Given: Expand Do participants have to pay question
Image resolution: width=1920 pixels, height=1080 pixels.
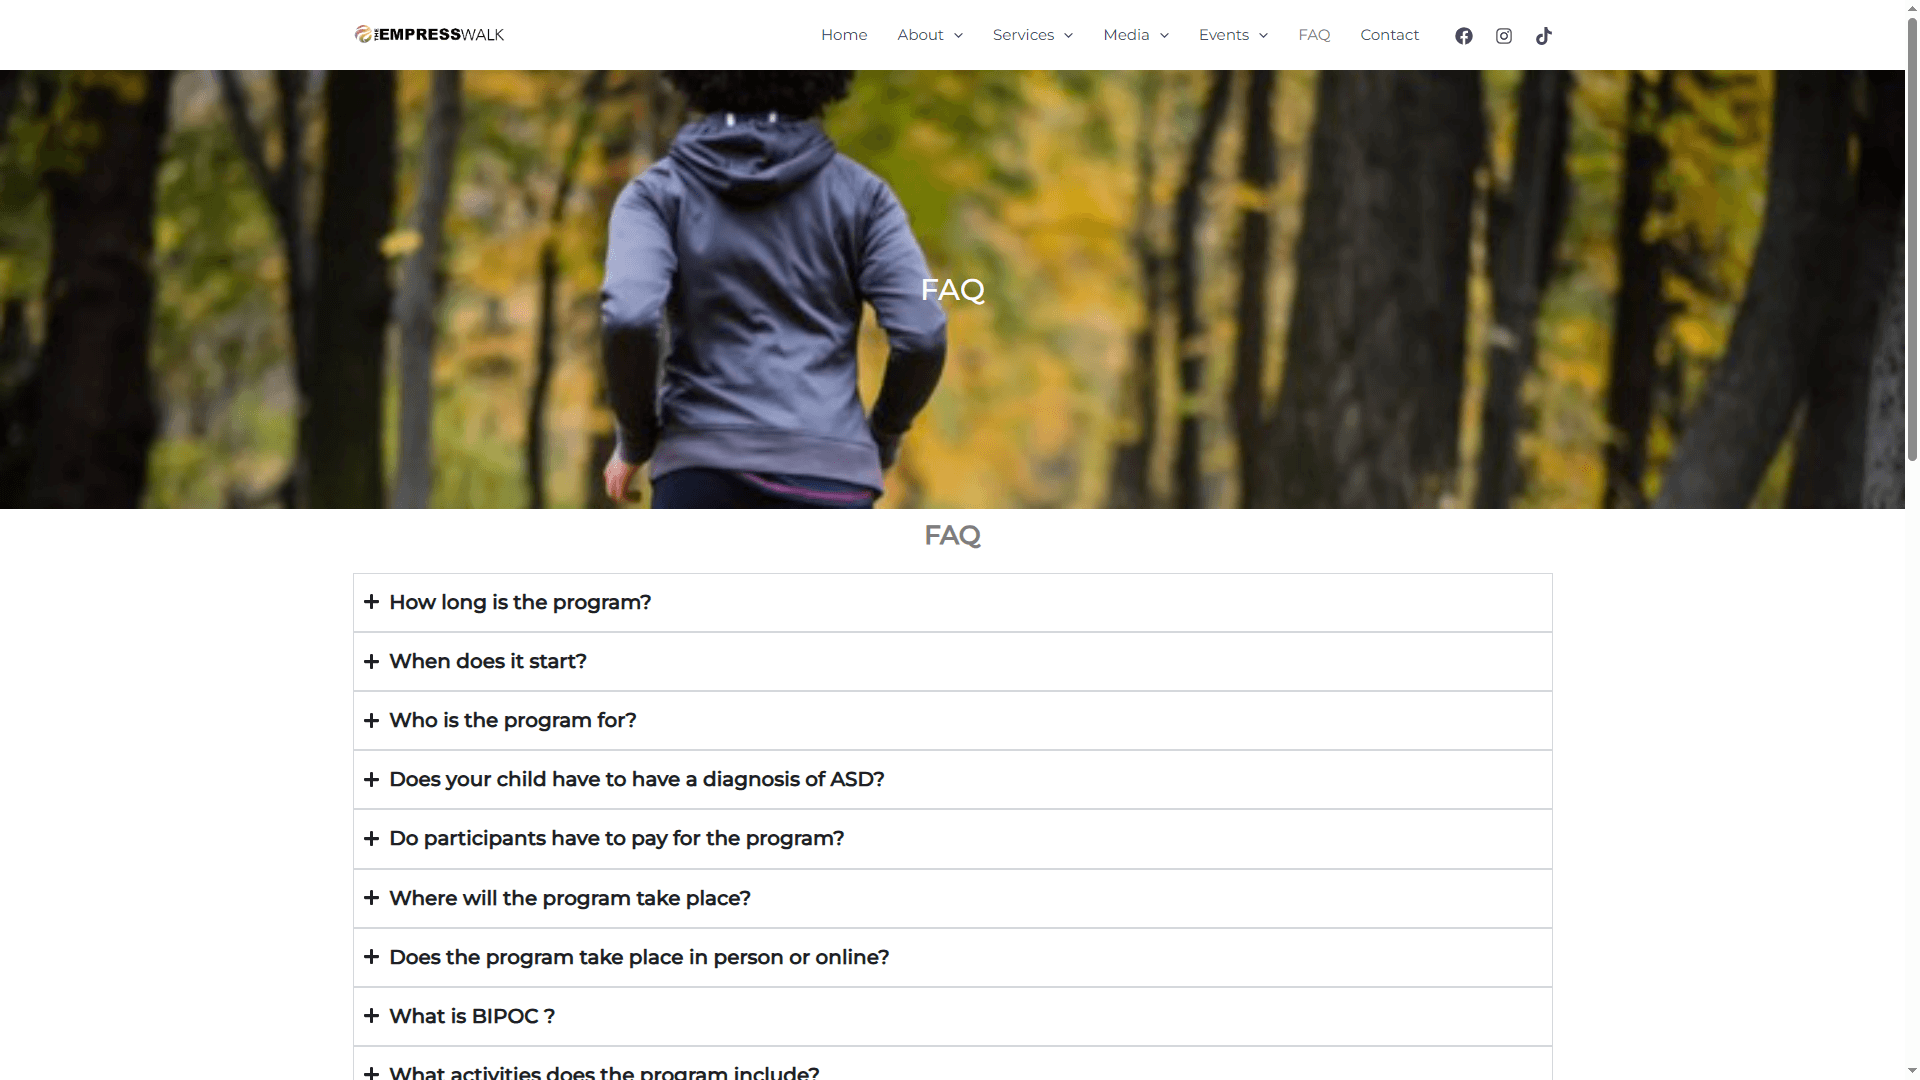Looking at the screenshot, I should (x=952, y=839).
